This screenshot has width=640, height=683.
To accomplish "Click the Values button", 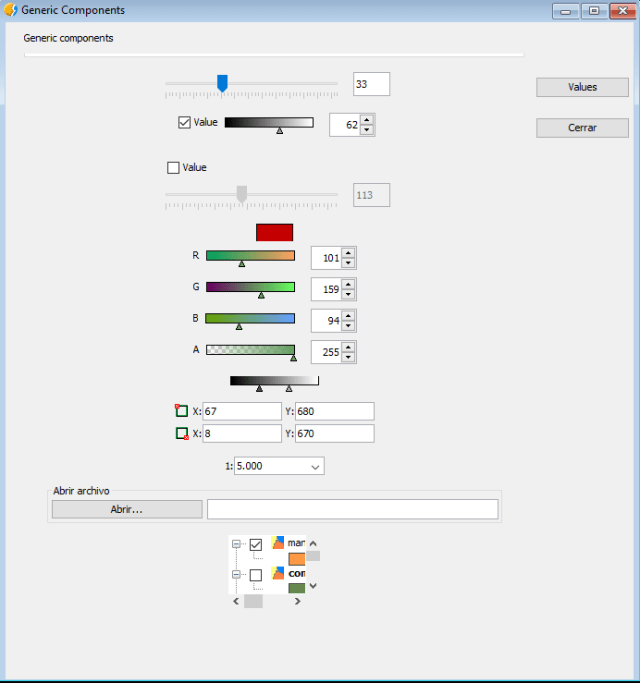I will (x=582, y=87).
